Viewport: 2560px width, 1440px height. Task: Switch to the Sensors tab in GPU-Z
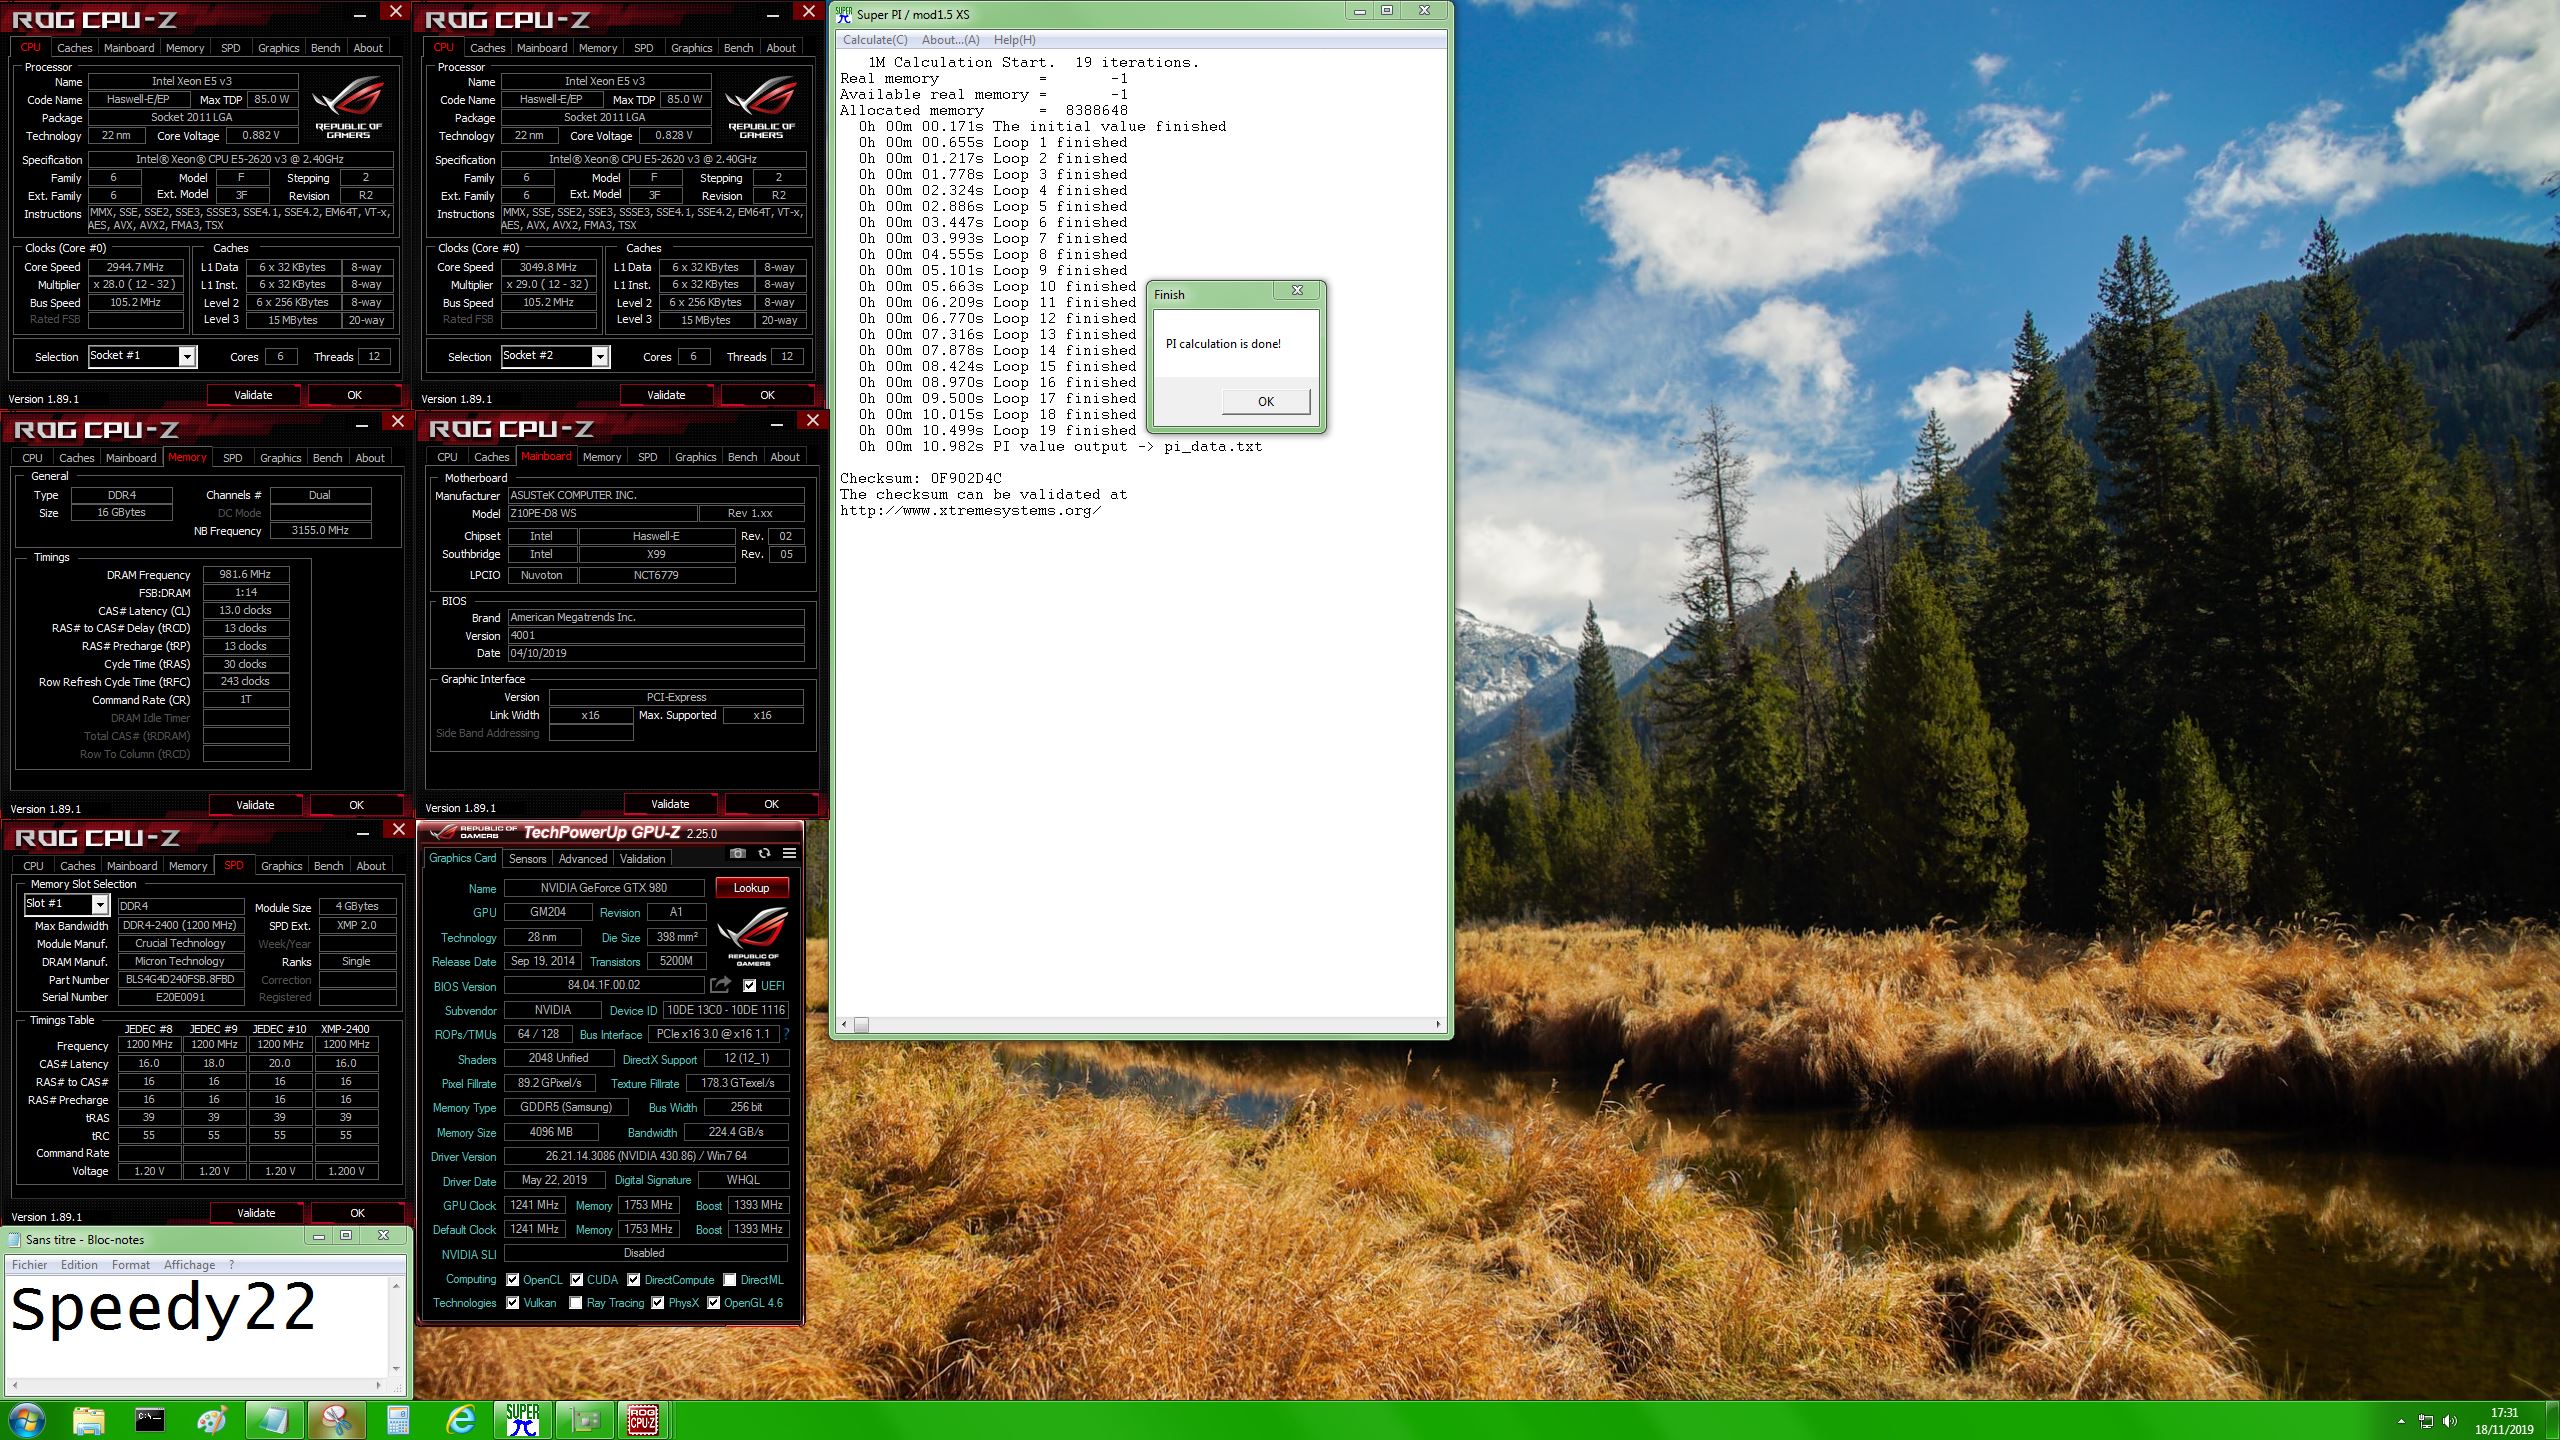tap(527, 858)
